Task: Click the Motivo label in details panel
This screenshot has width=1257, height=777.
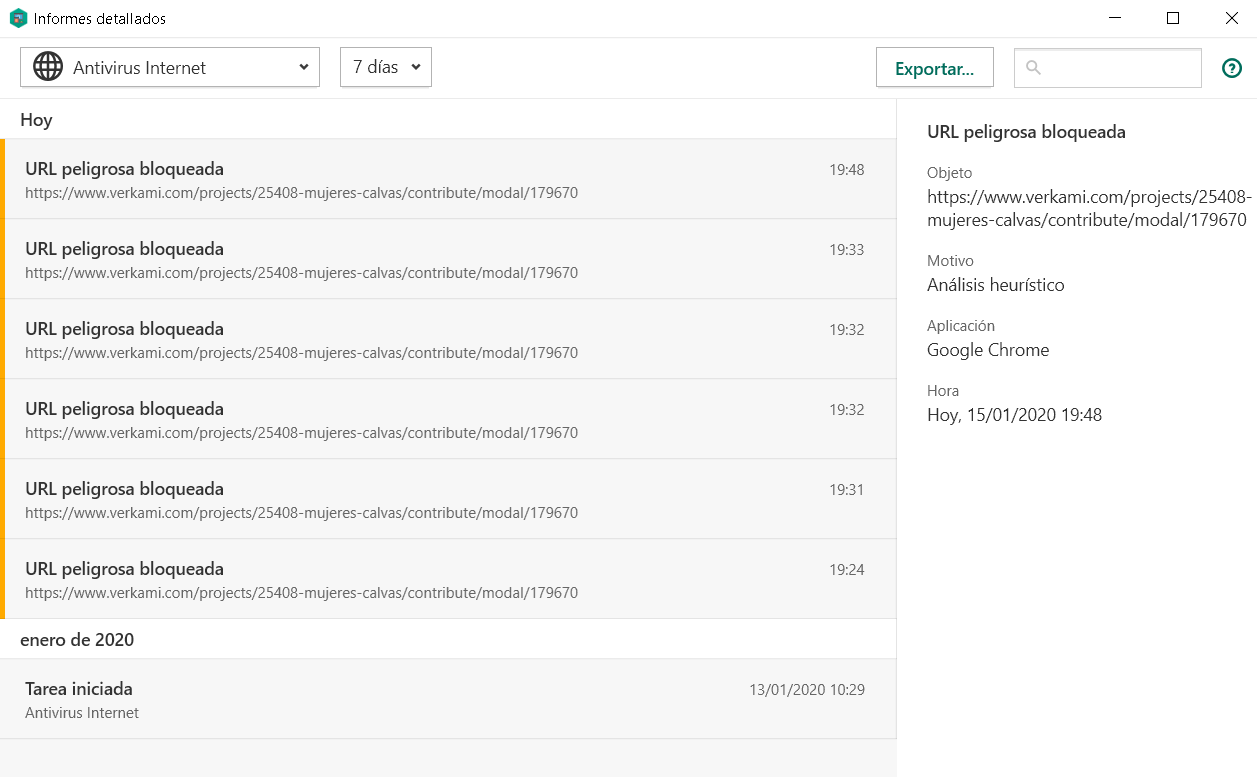Action: coord(950,261)
